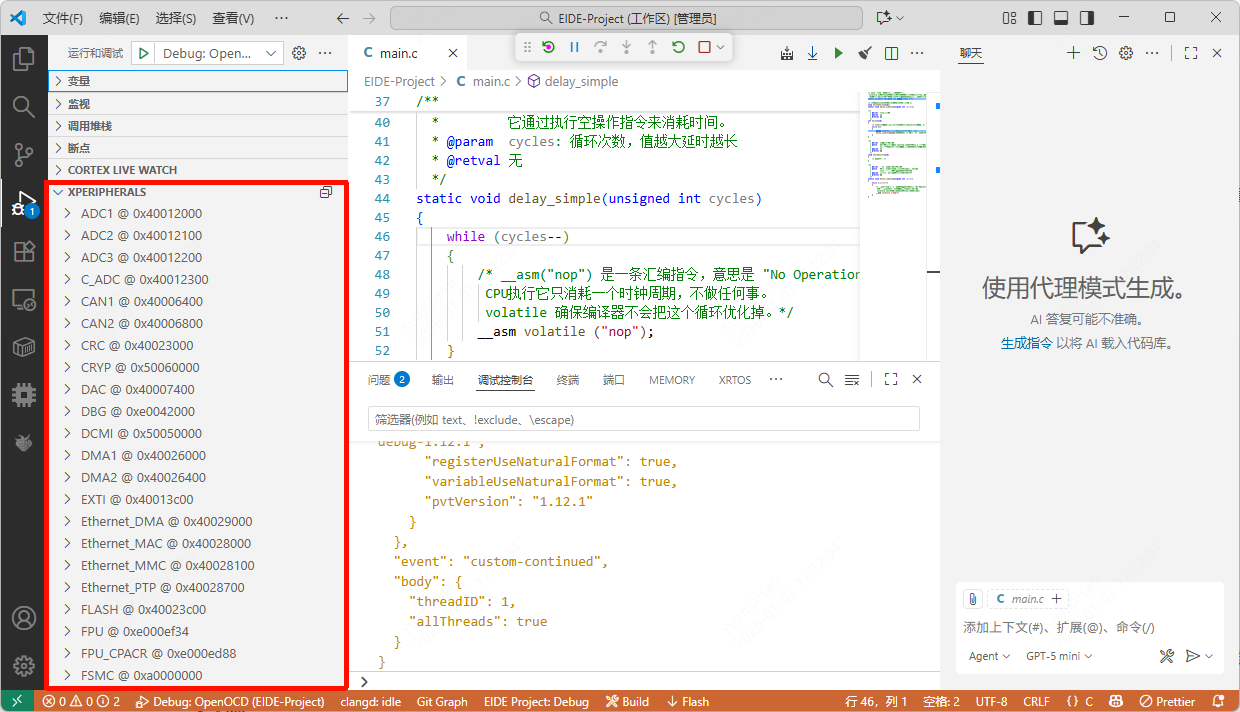Switch to the MEMORY panel tab

tap(671, 380)
